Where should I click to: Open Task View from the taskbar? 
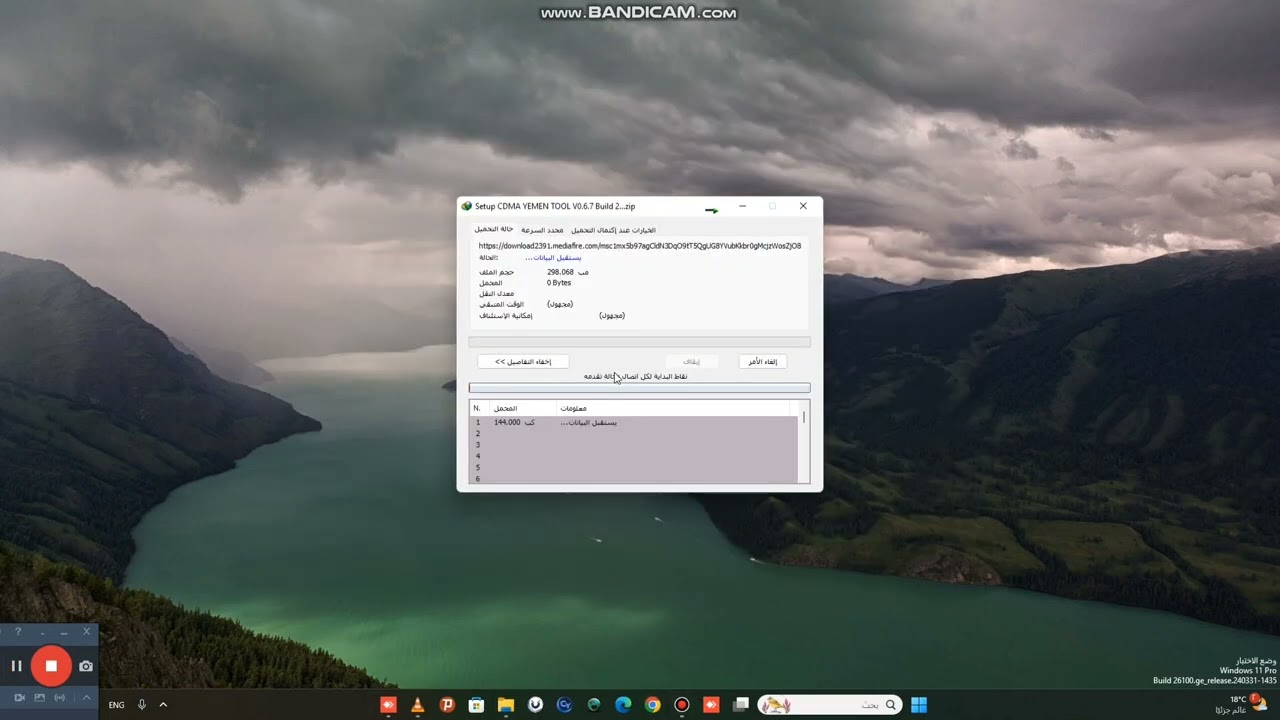[741, 705]
